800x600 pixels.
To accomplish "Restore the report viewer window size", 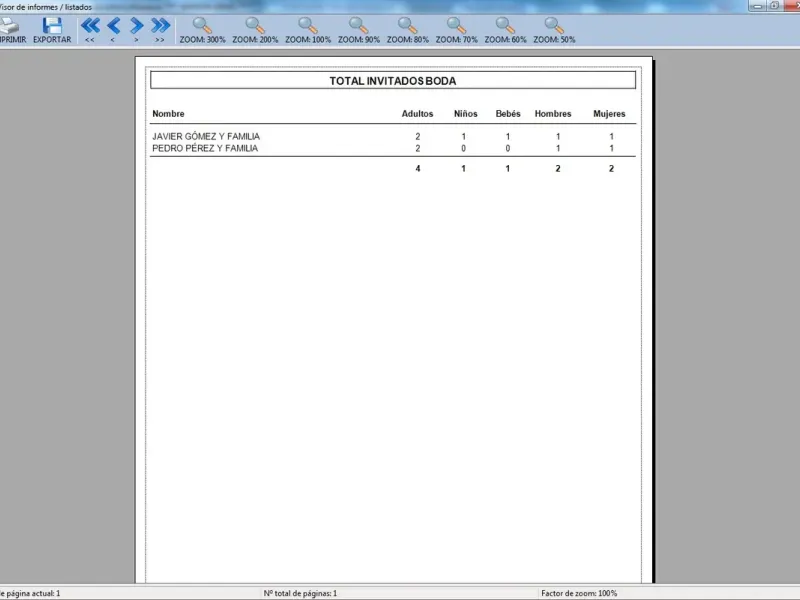I will (x=774, y=6).
